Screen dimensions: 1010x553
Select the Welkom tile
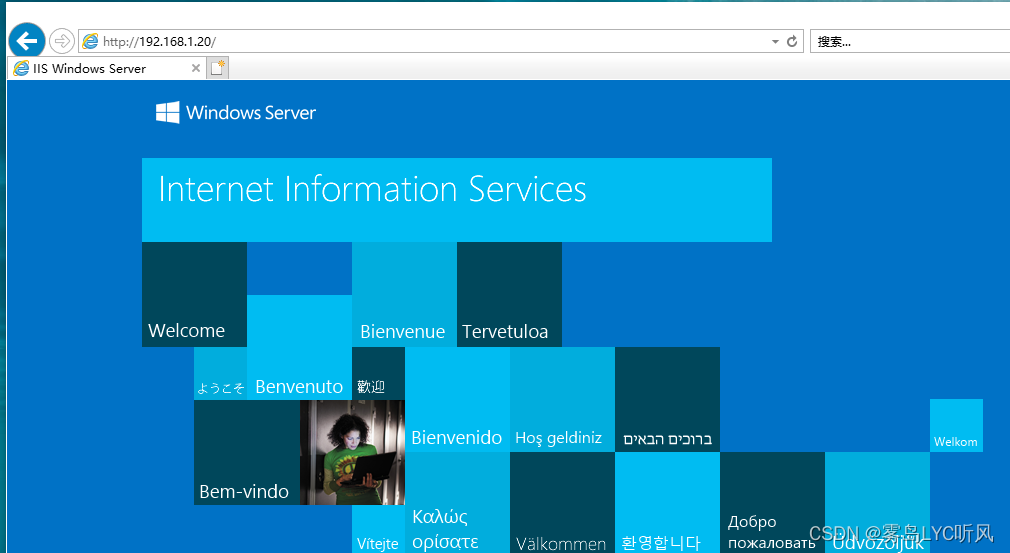(x=957, y=426)
